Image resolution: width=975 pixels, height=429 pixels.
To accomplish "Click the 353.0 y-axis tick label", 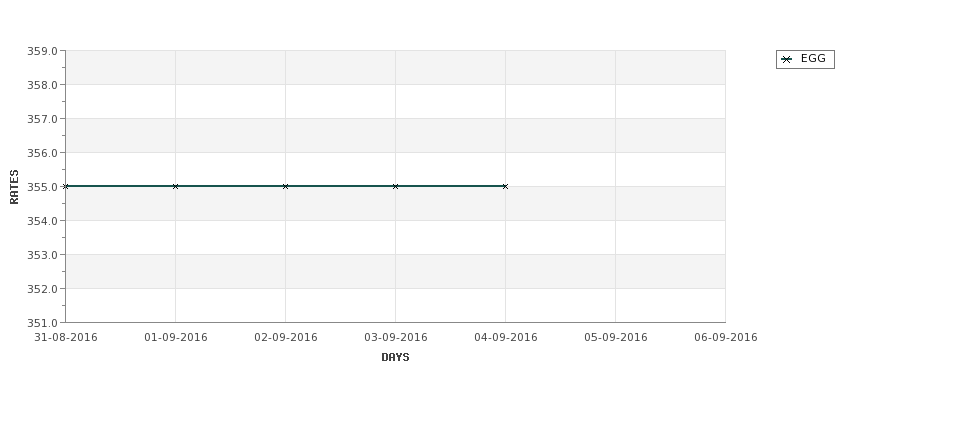I will point(42,255).
